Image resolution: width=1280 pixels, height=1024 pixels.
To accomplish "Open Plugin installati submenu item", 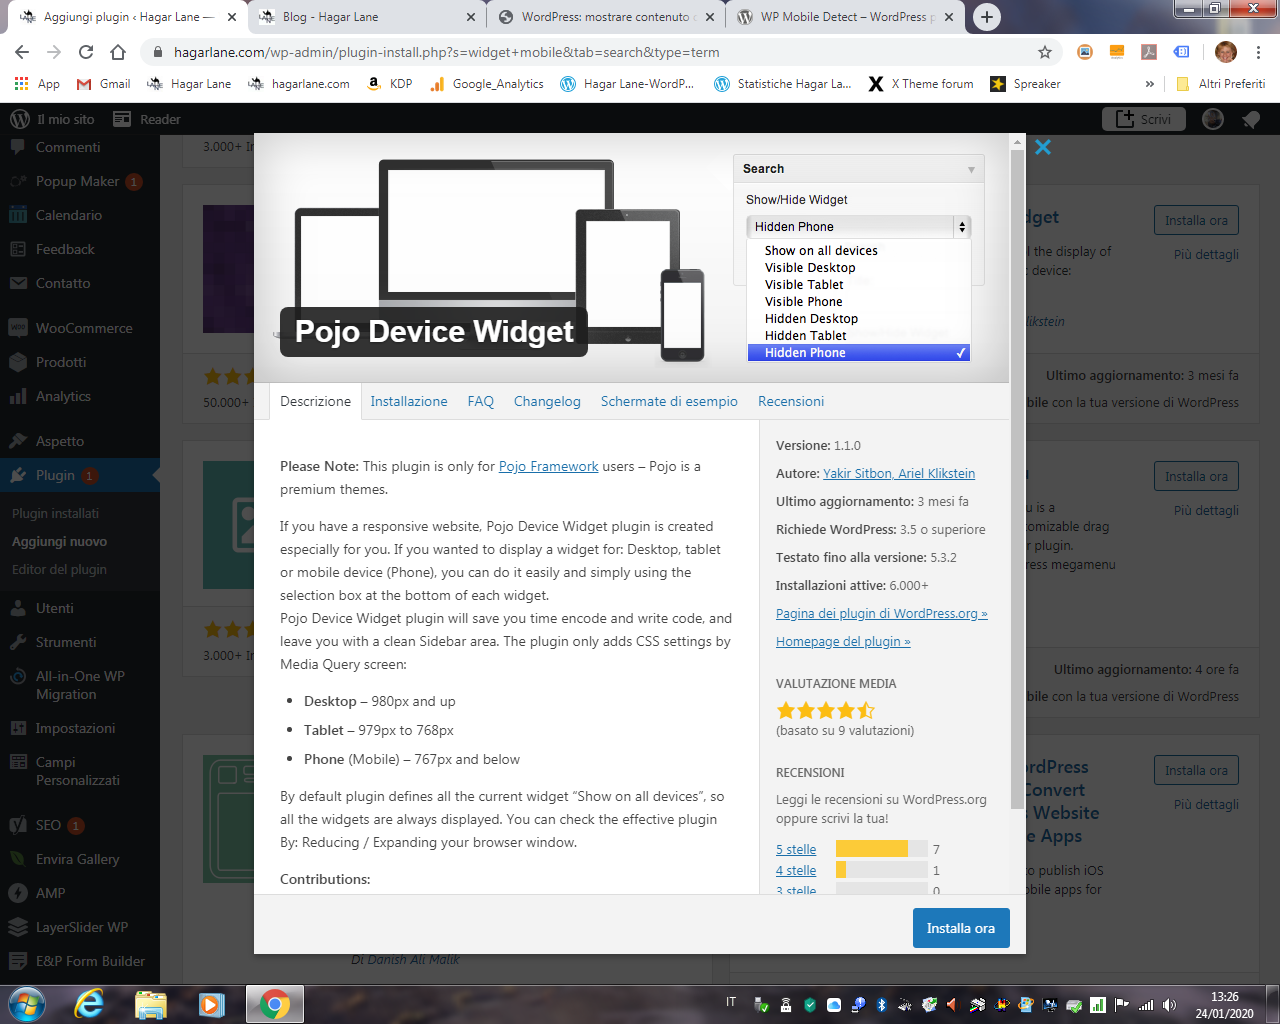I will tap(56, 513).
